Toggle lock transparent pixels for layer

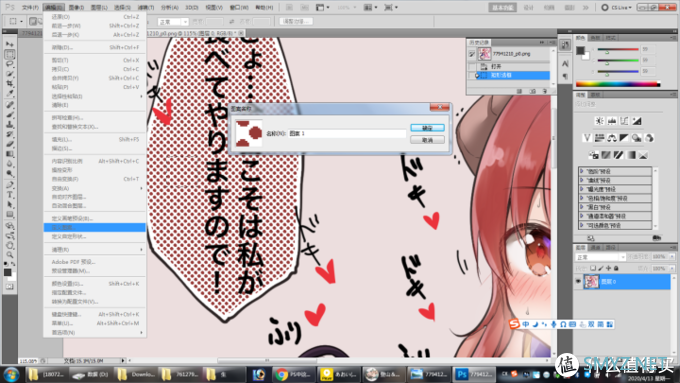point(593,268)
